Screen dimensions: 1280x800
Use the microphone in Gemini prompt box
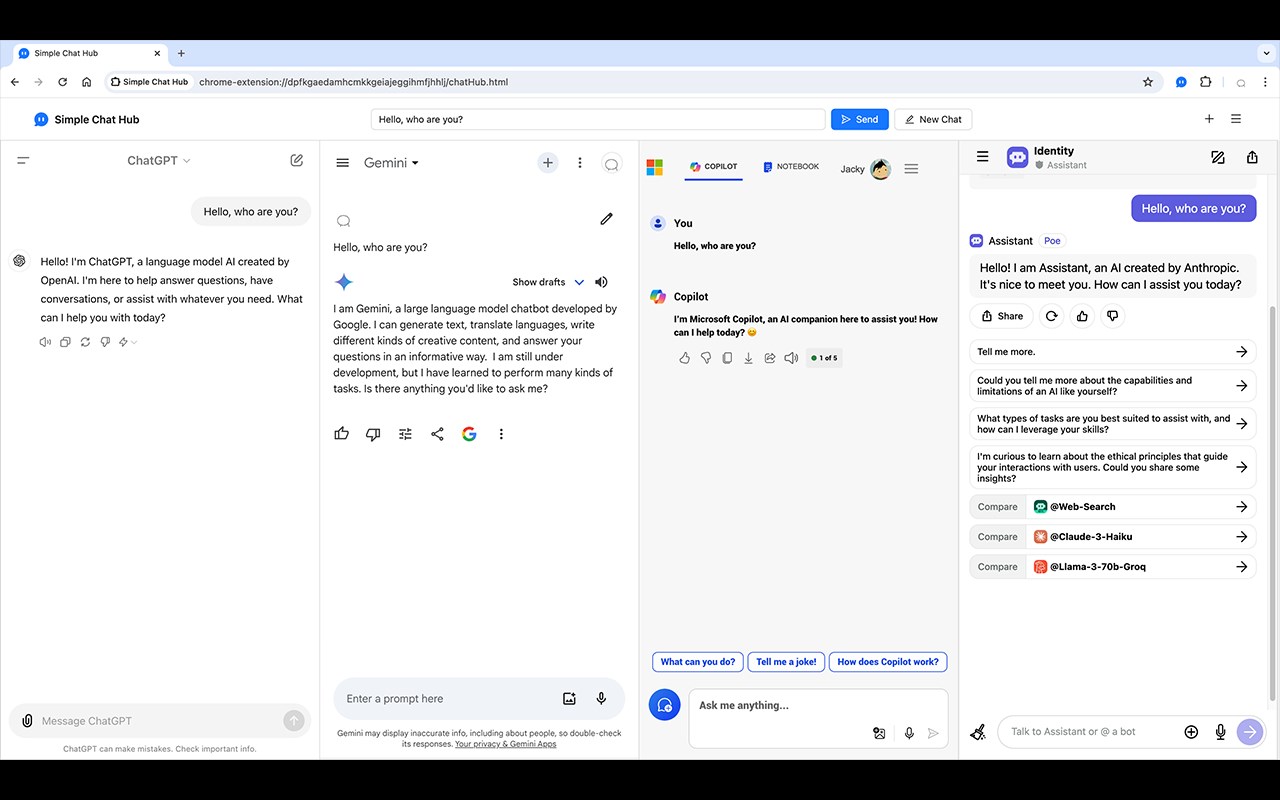[x=601, y=699]
